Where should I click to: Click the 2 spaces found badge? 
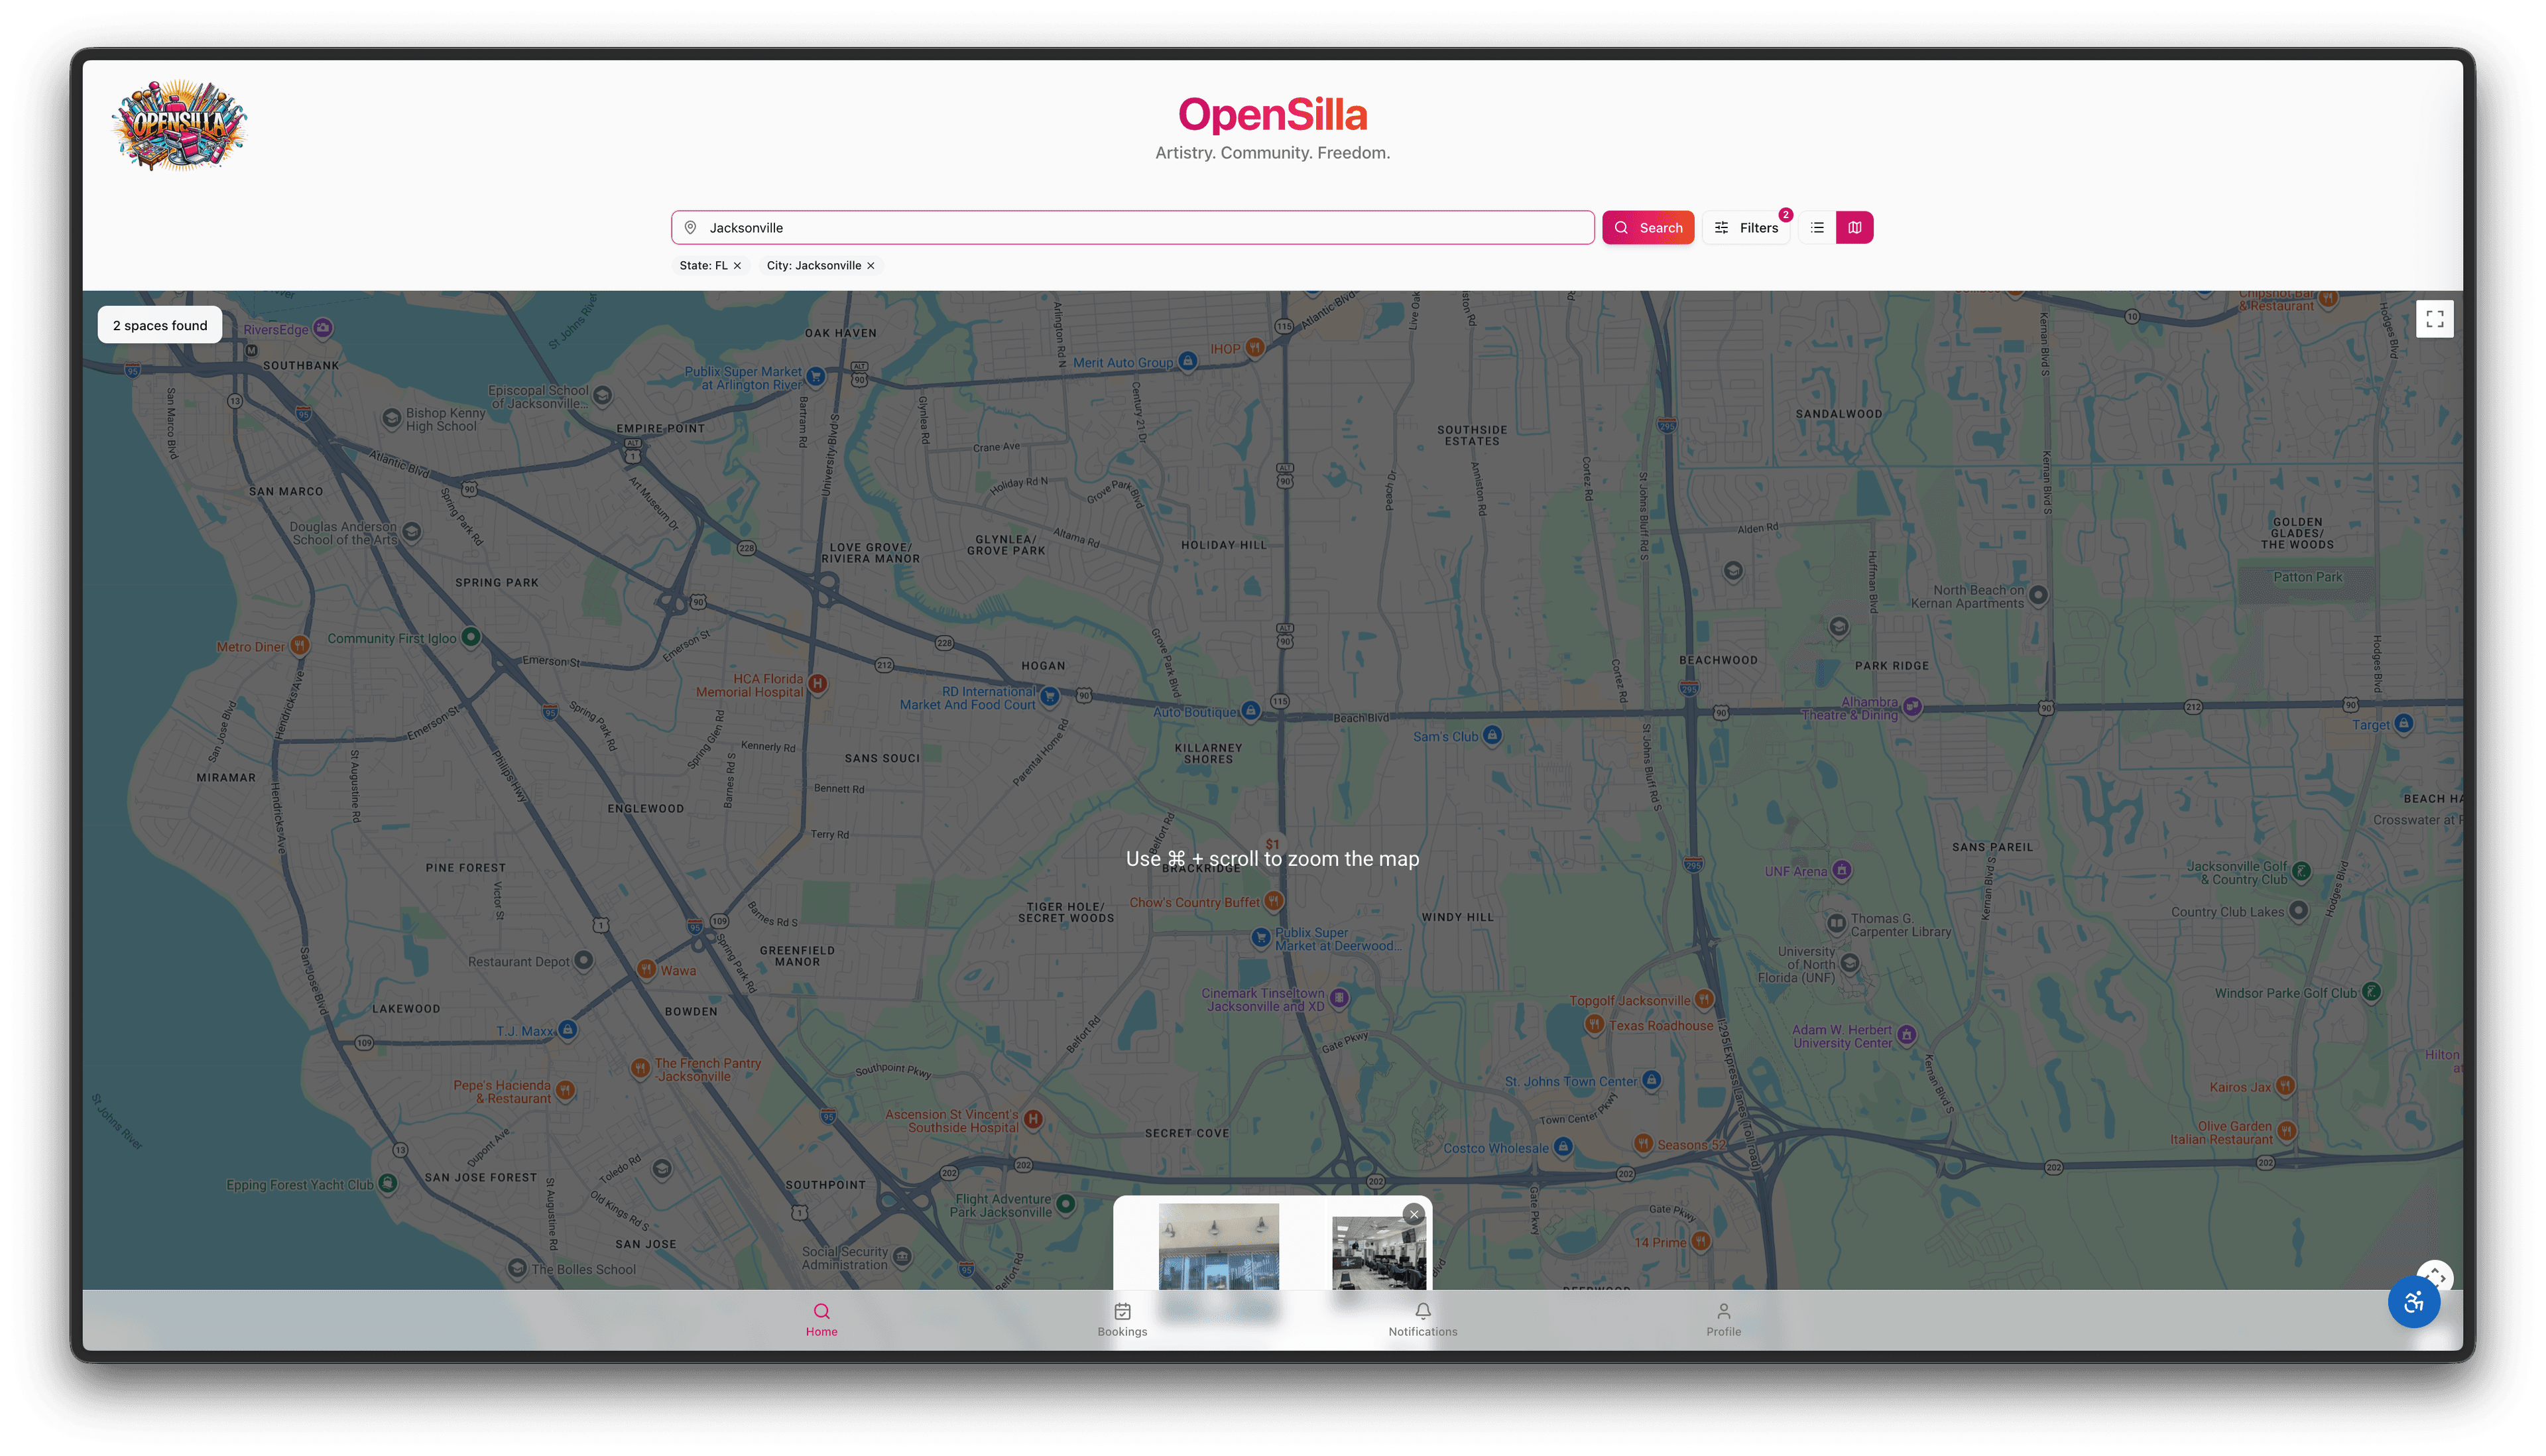[x=159, y=325]
